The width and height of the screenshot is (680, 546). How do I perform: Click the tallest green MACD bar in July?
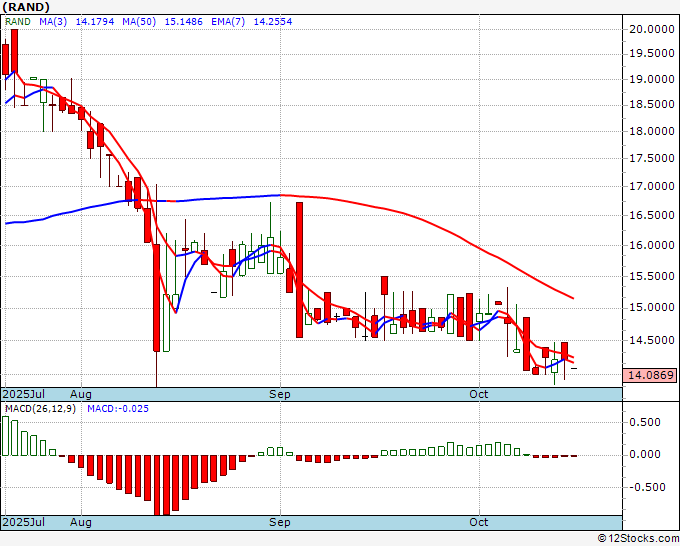pos(5,436)
